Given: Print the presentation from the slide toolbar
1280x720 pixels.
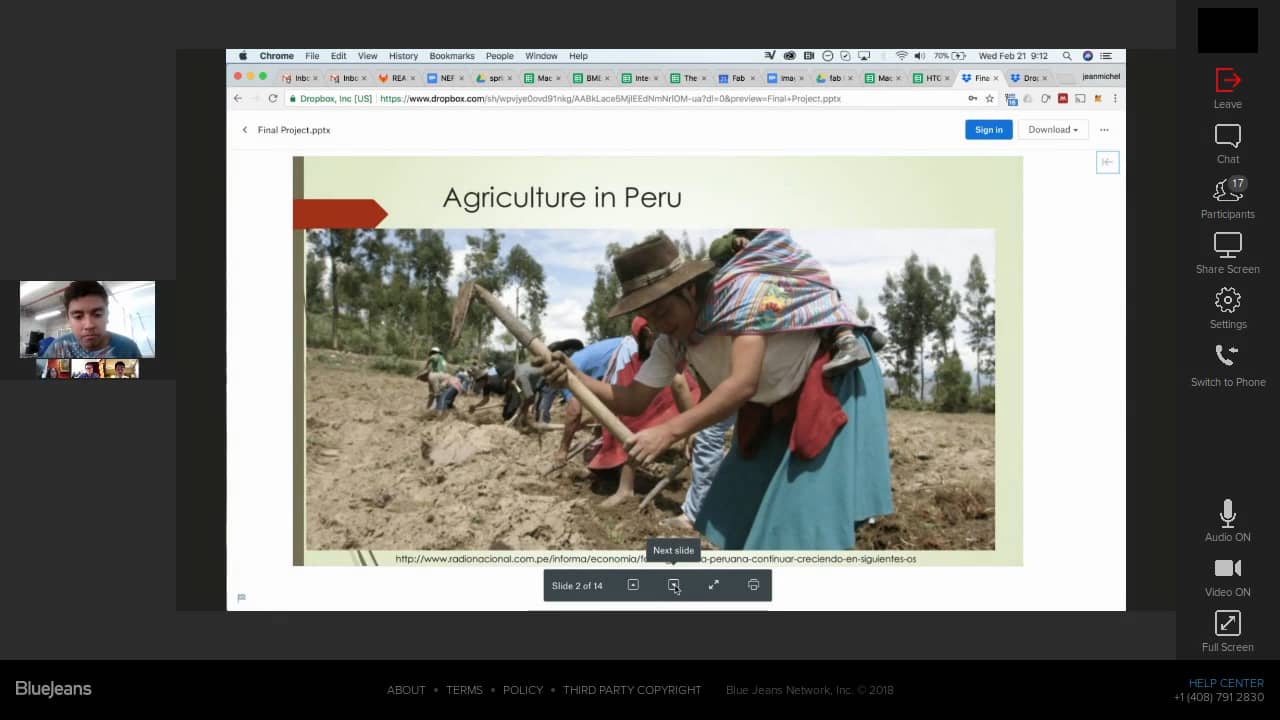Looking at the screenshot, I should pyautogui.click(x=753, y=585).
